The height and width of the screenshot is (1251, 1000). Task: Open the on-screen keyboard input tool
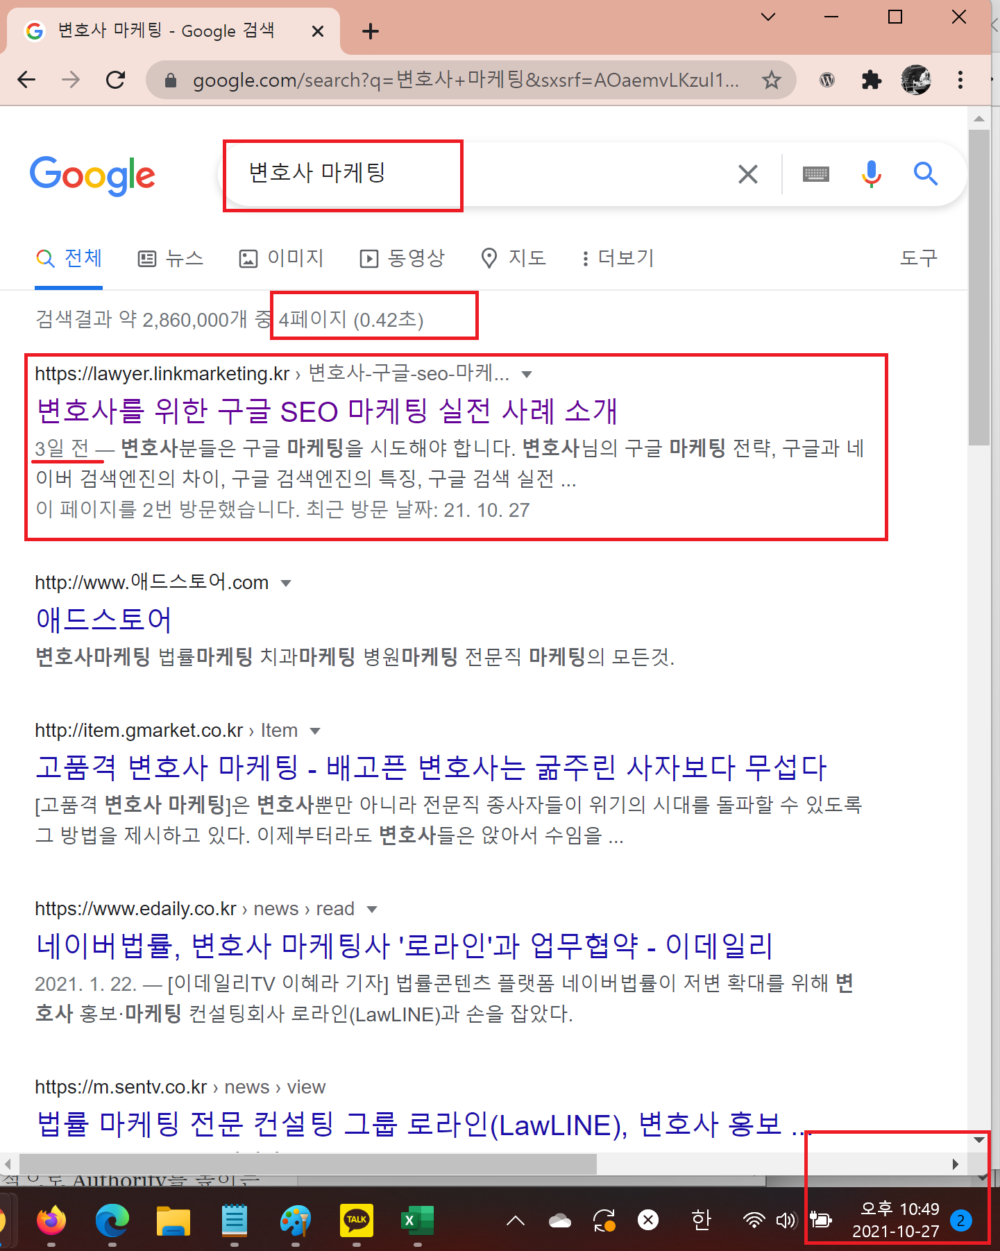click(x=816, y=174)
